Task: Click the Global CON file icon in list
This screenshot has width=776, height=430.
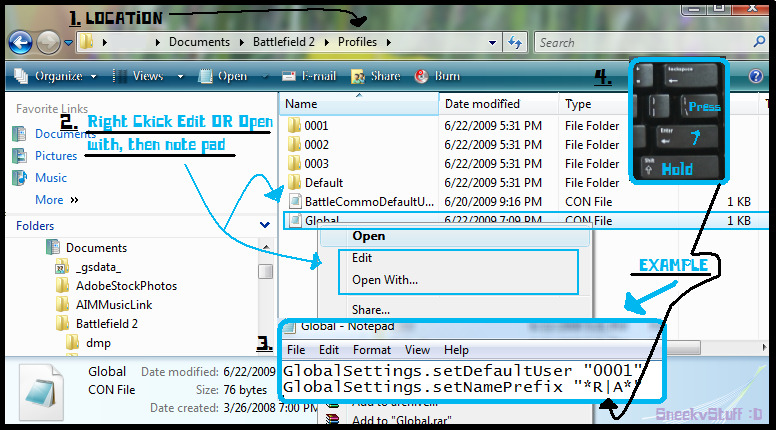Action: (x=295, y=221)
